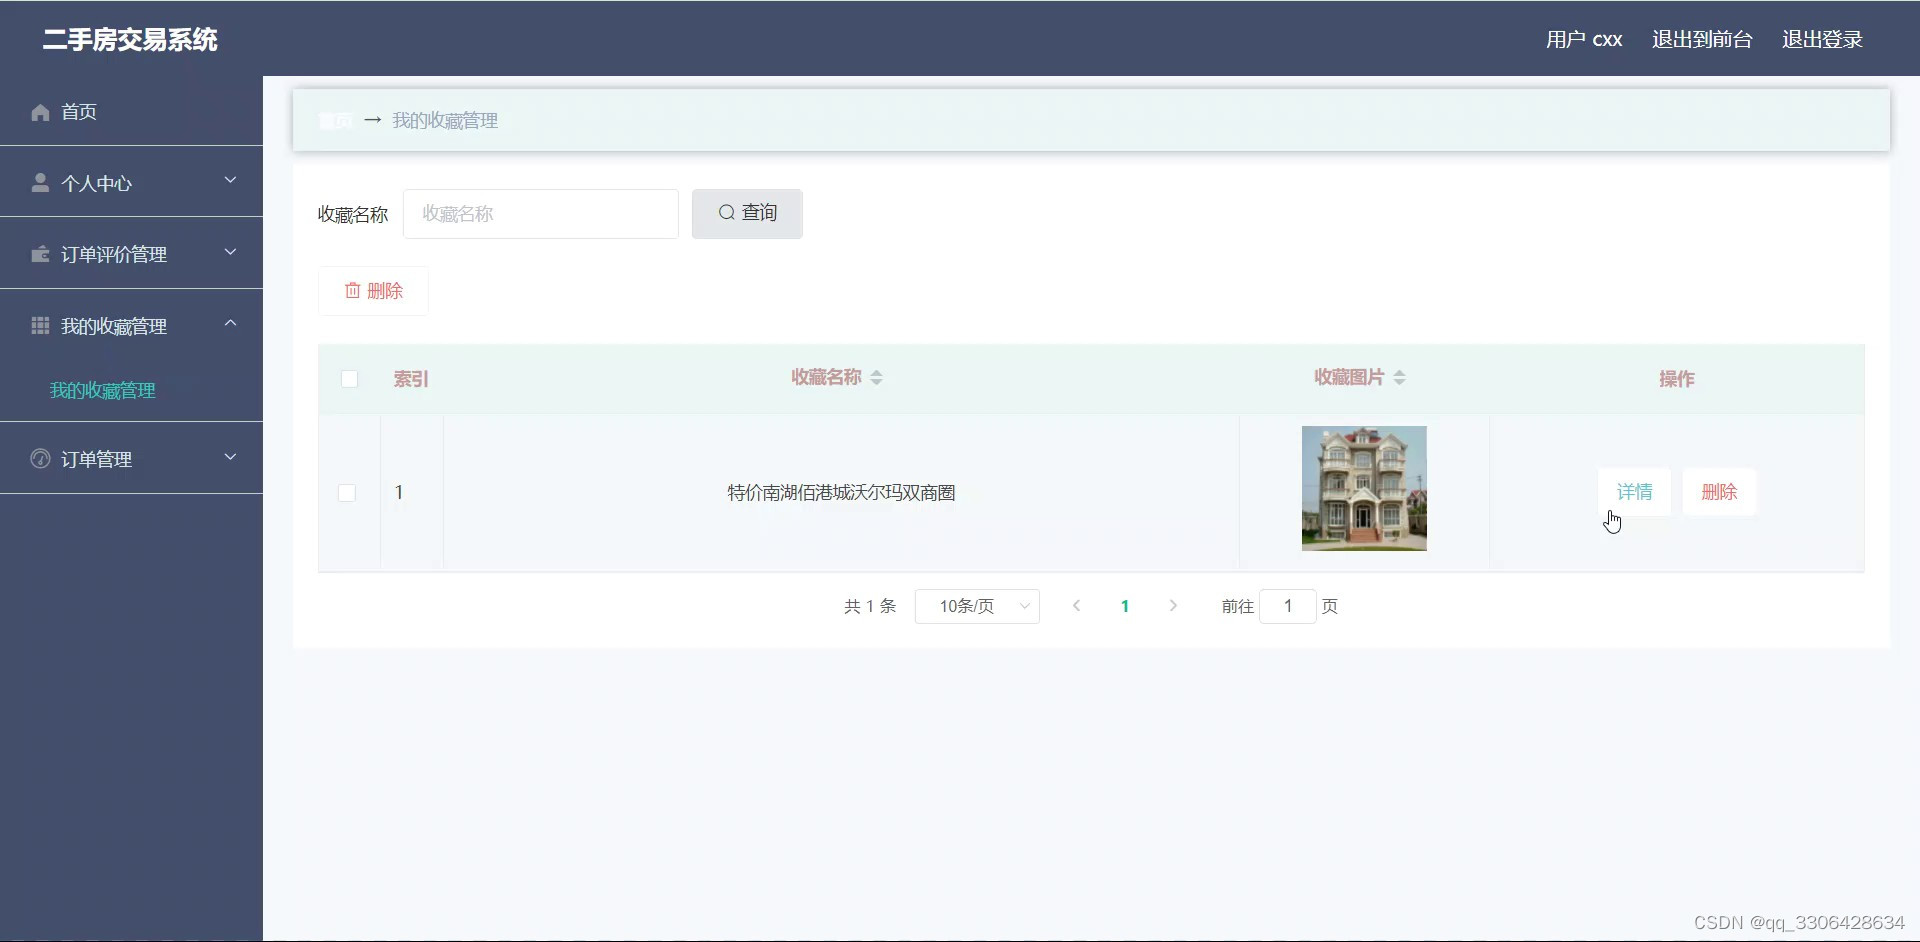Click the next page arrow in pagination

[1172, 606]
